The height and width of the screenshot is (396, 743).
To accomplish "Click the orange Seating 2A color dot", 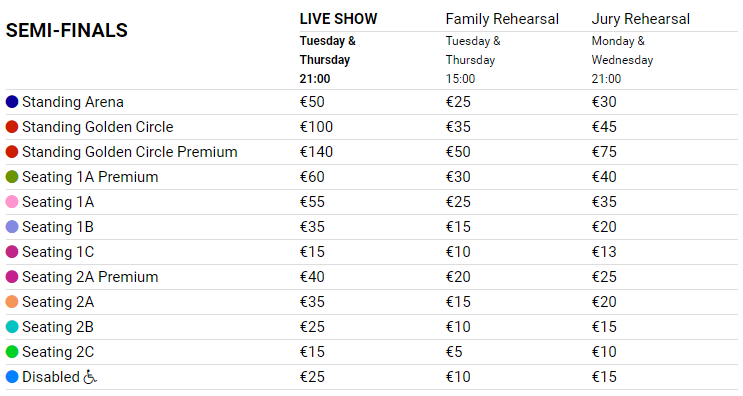I will (12, 302).
